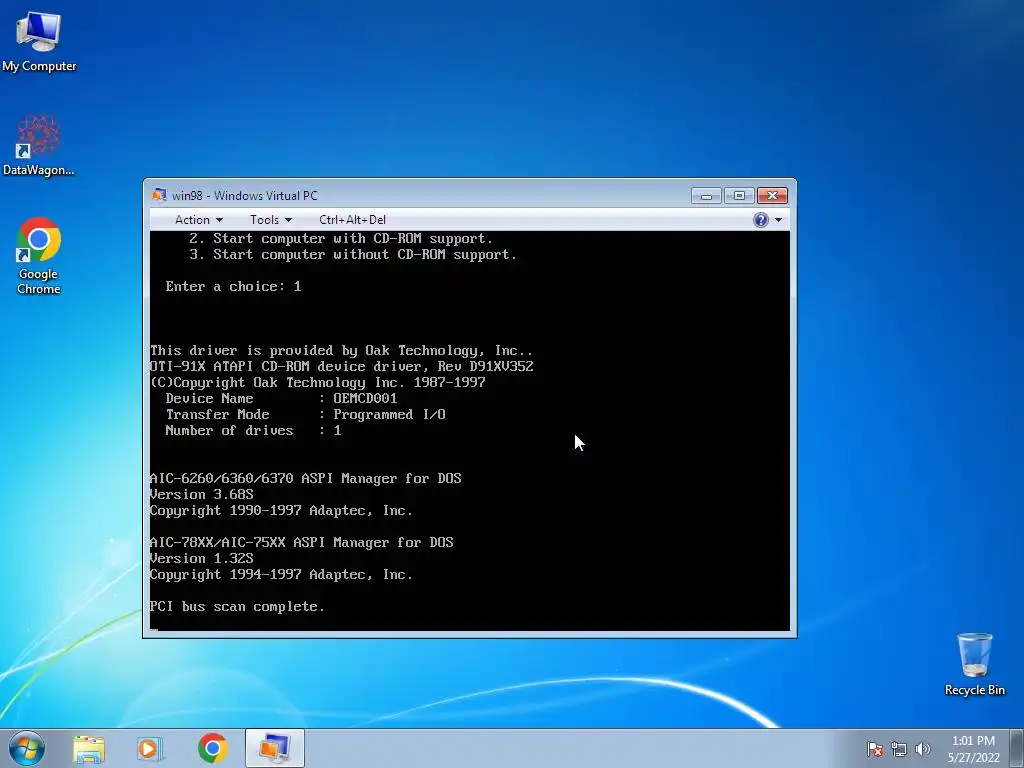1024x768 pixels.
Task: Click 'Copyright 1990-1997 Adaptec, Inc.' line
Action: [281, 511]
